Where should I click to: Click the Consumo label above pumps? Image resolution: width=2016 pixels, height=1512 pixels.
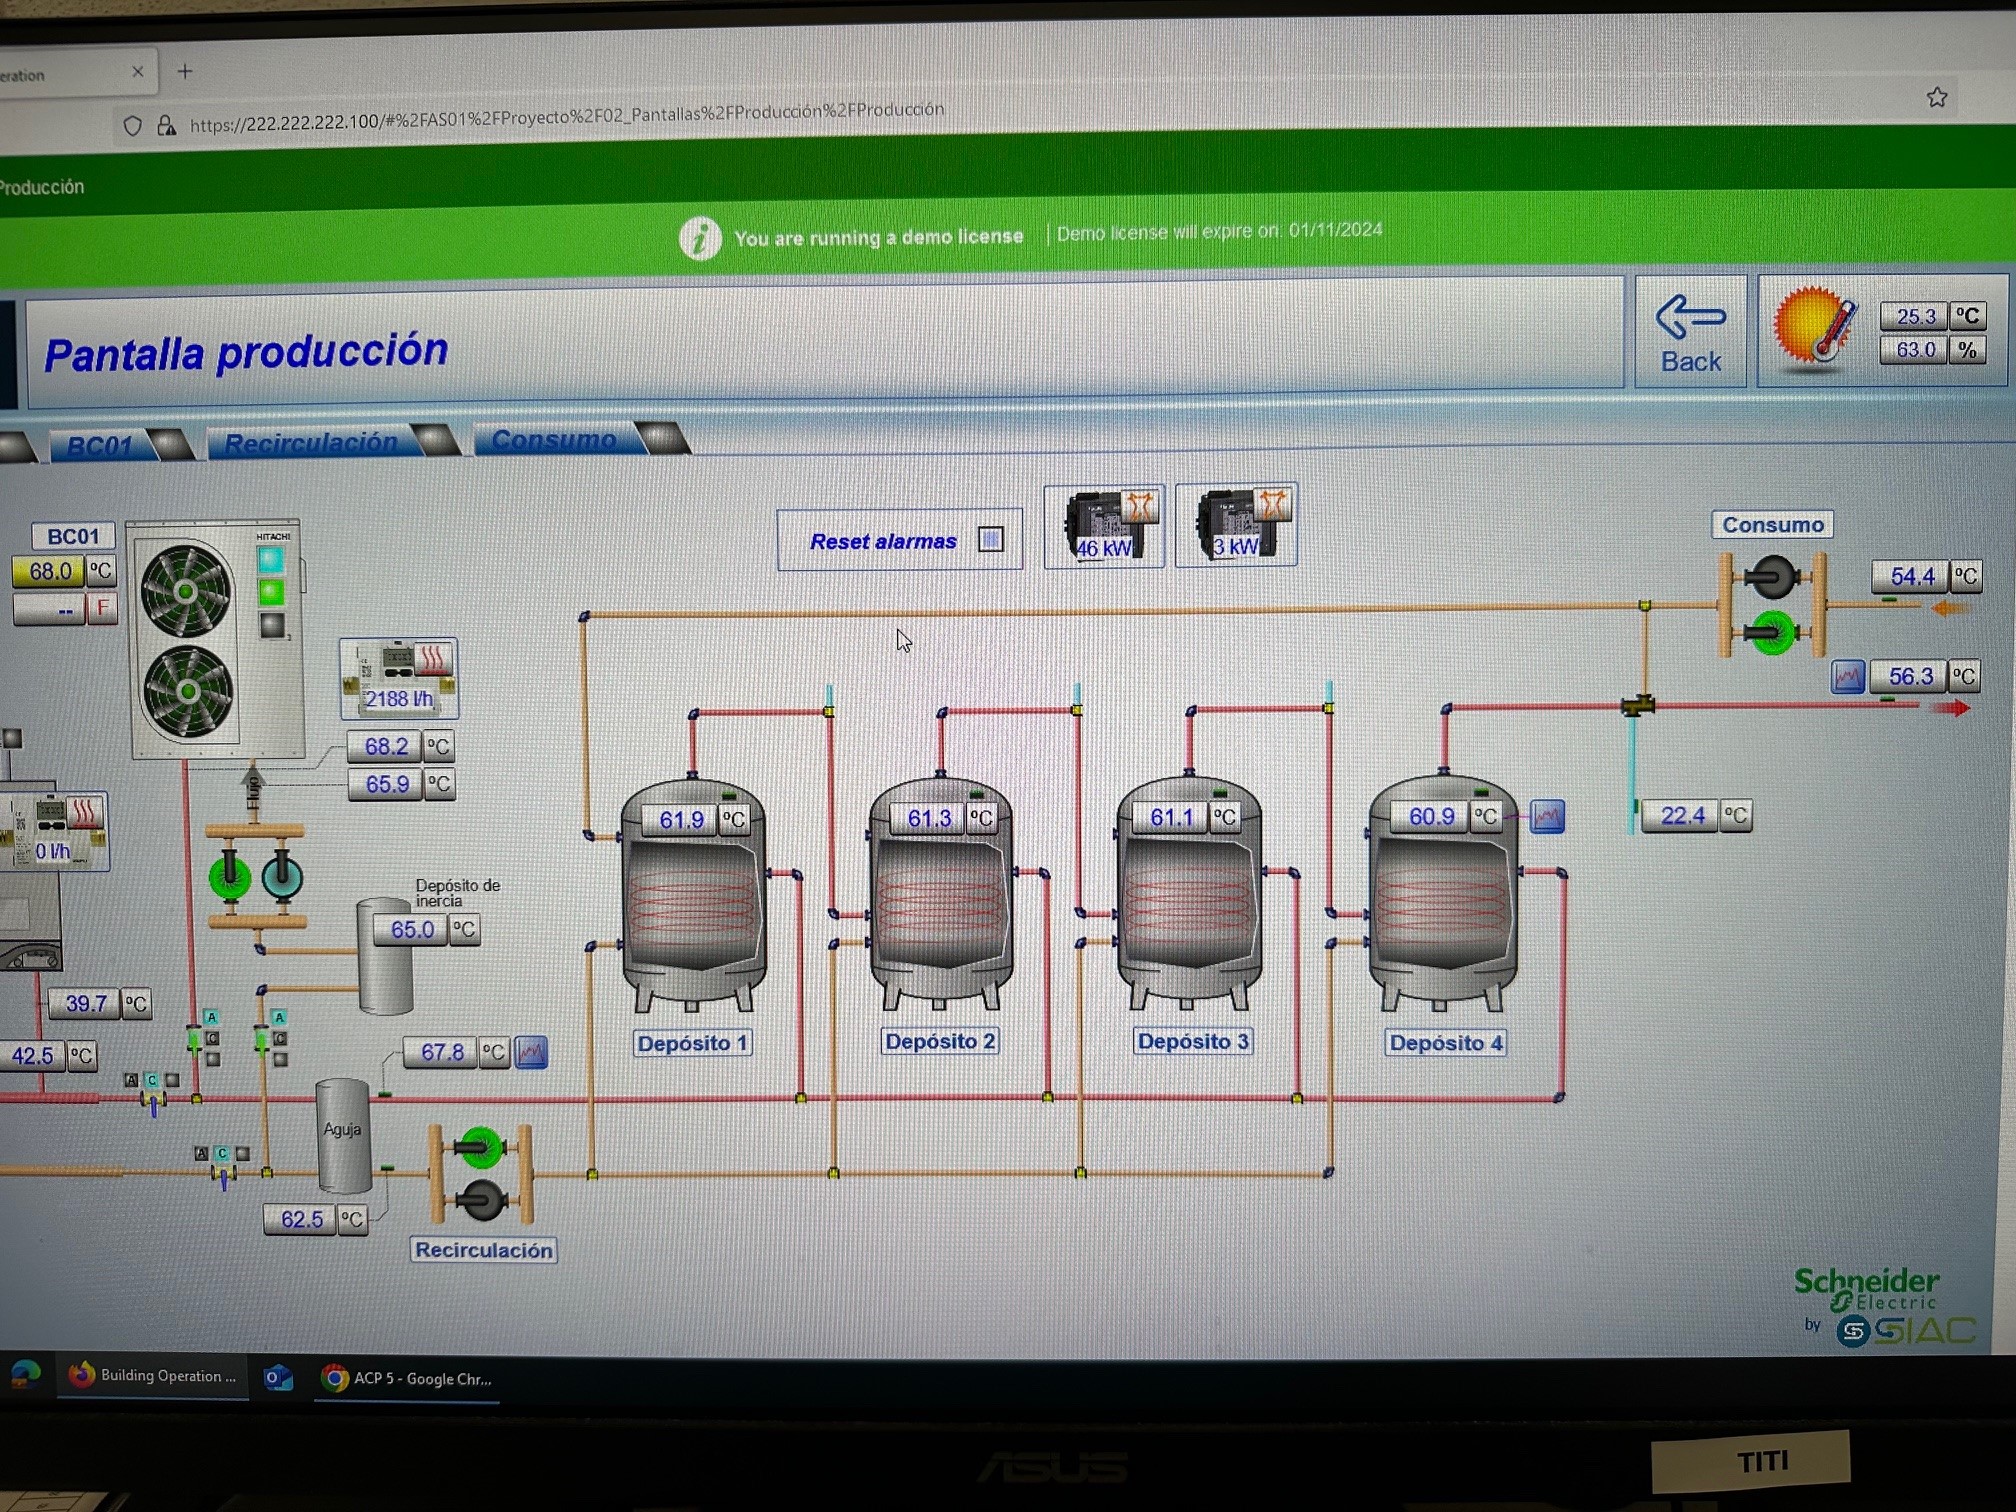tap(1772, 525)
